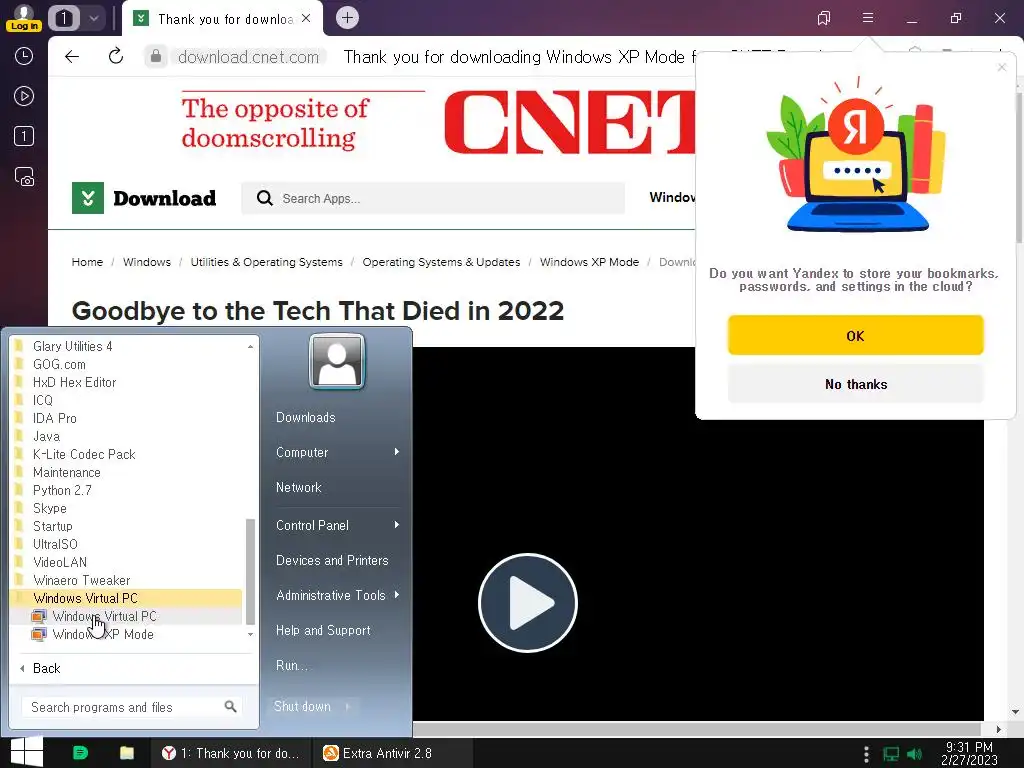Open the Run... dialog entry
Image resolution: width=1024 pixels, height=768 pixels.
tap(291, 665)
